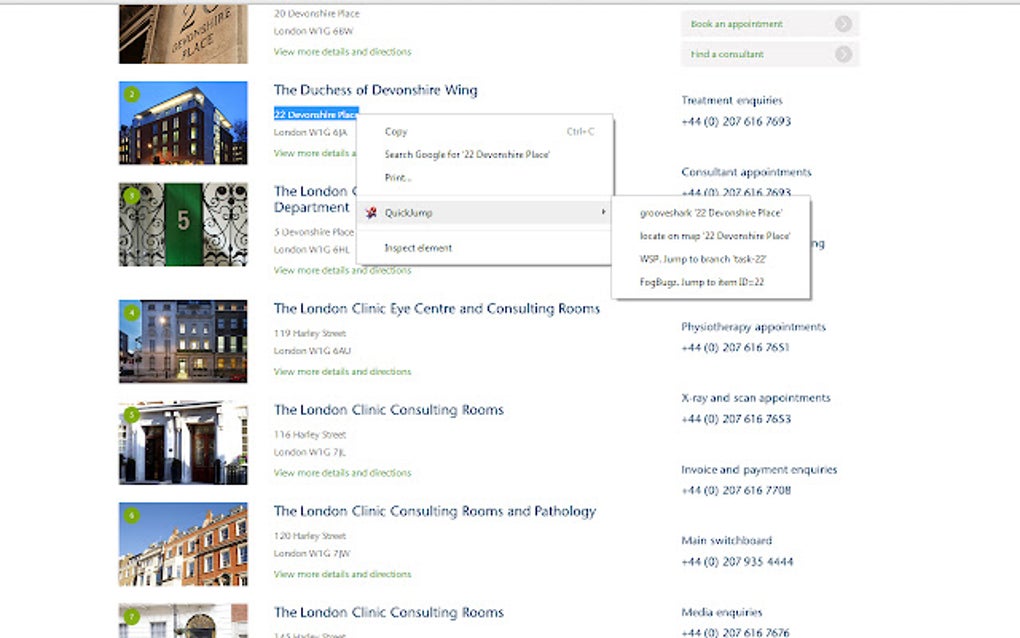Click the X-ray and scan appointments number
This screenshot has width=1020, height=638.
[x=736, y=419]
